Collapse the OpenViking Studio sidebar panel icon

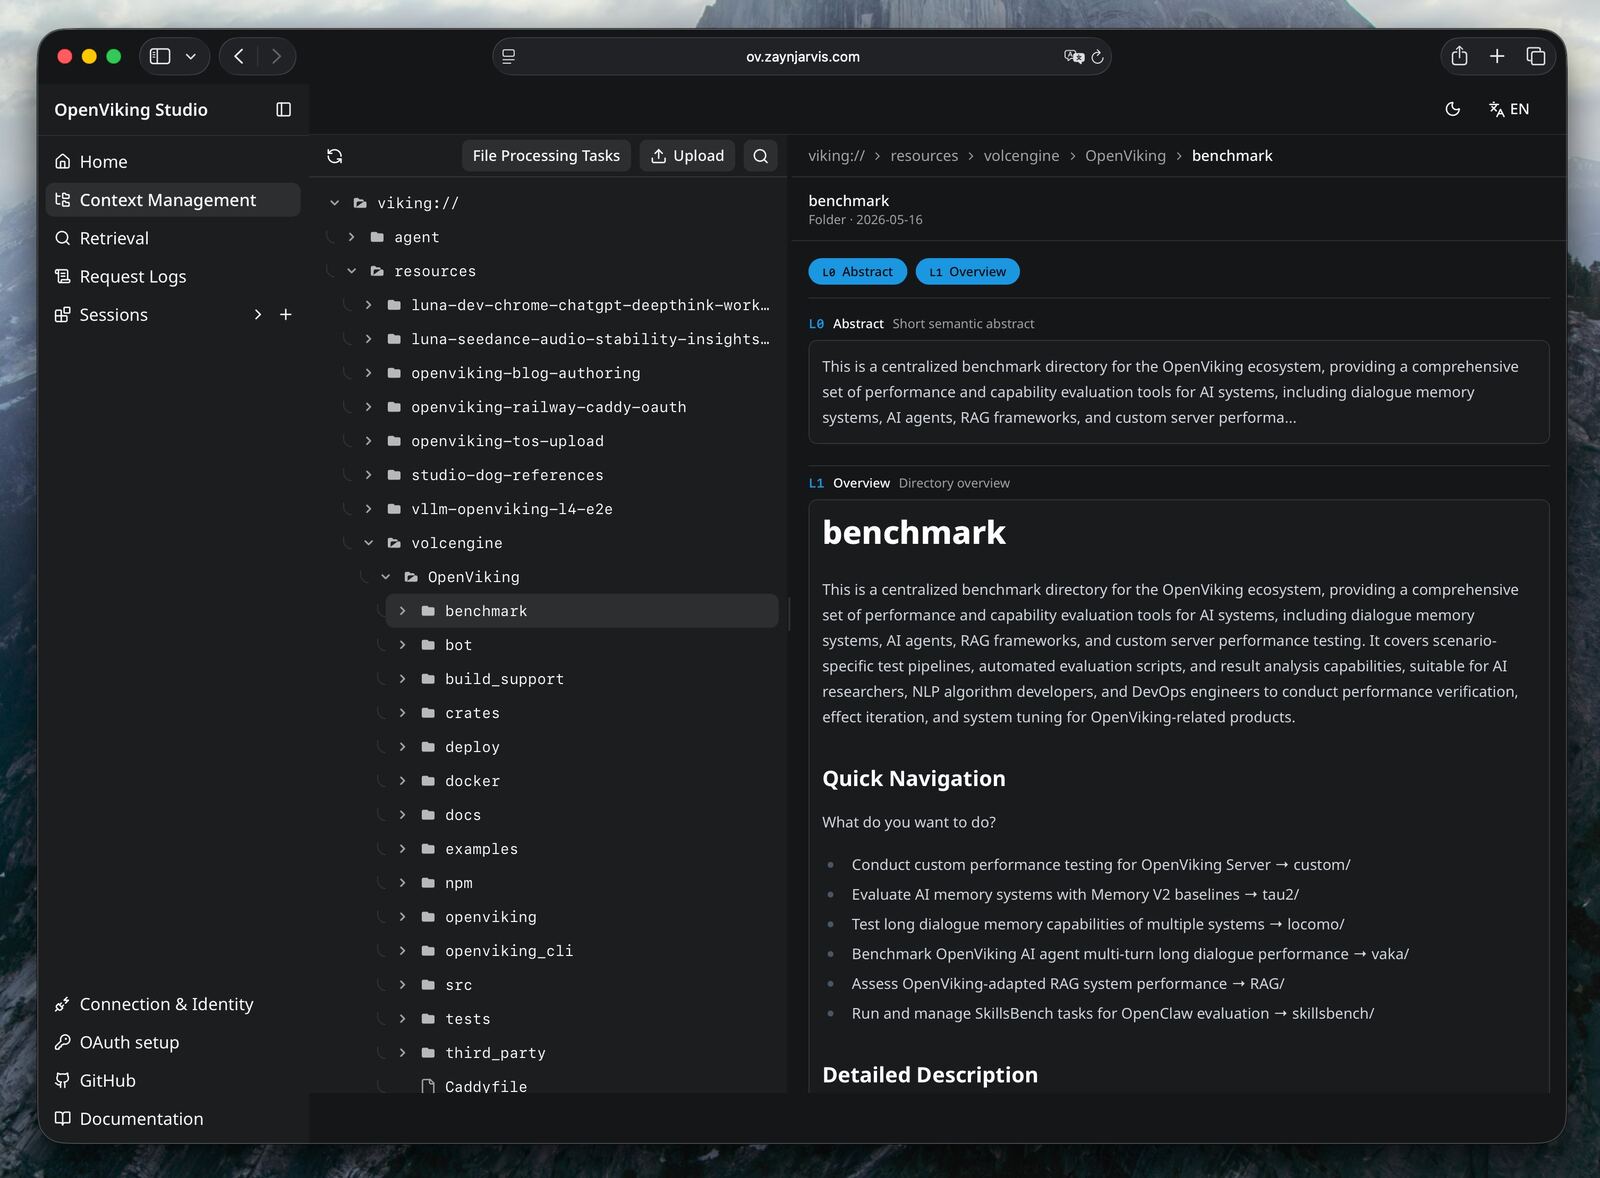[x=284, y=110]
